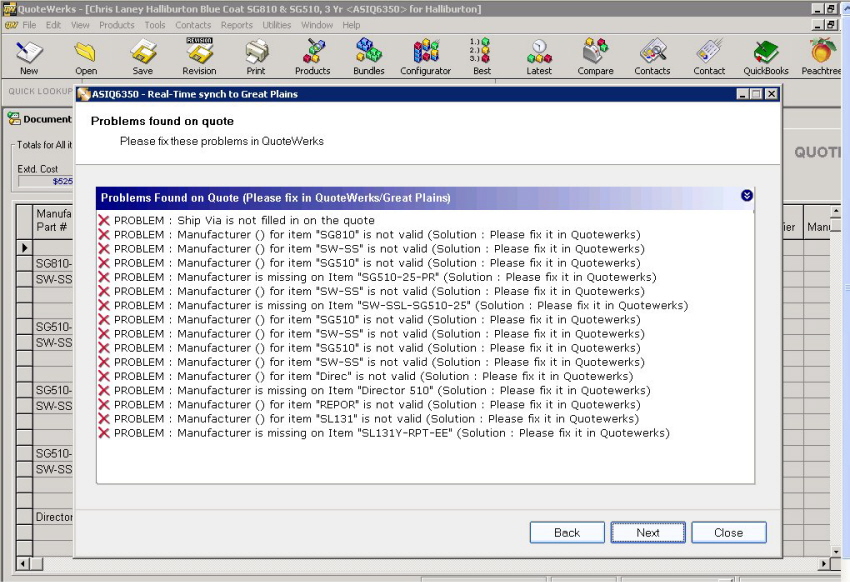Launch the QuickBooks link icon
The height and width of the screenshot is (582, 850).
coord(766,57)
